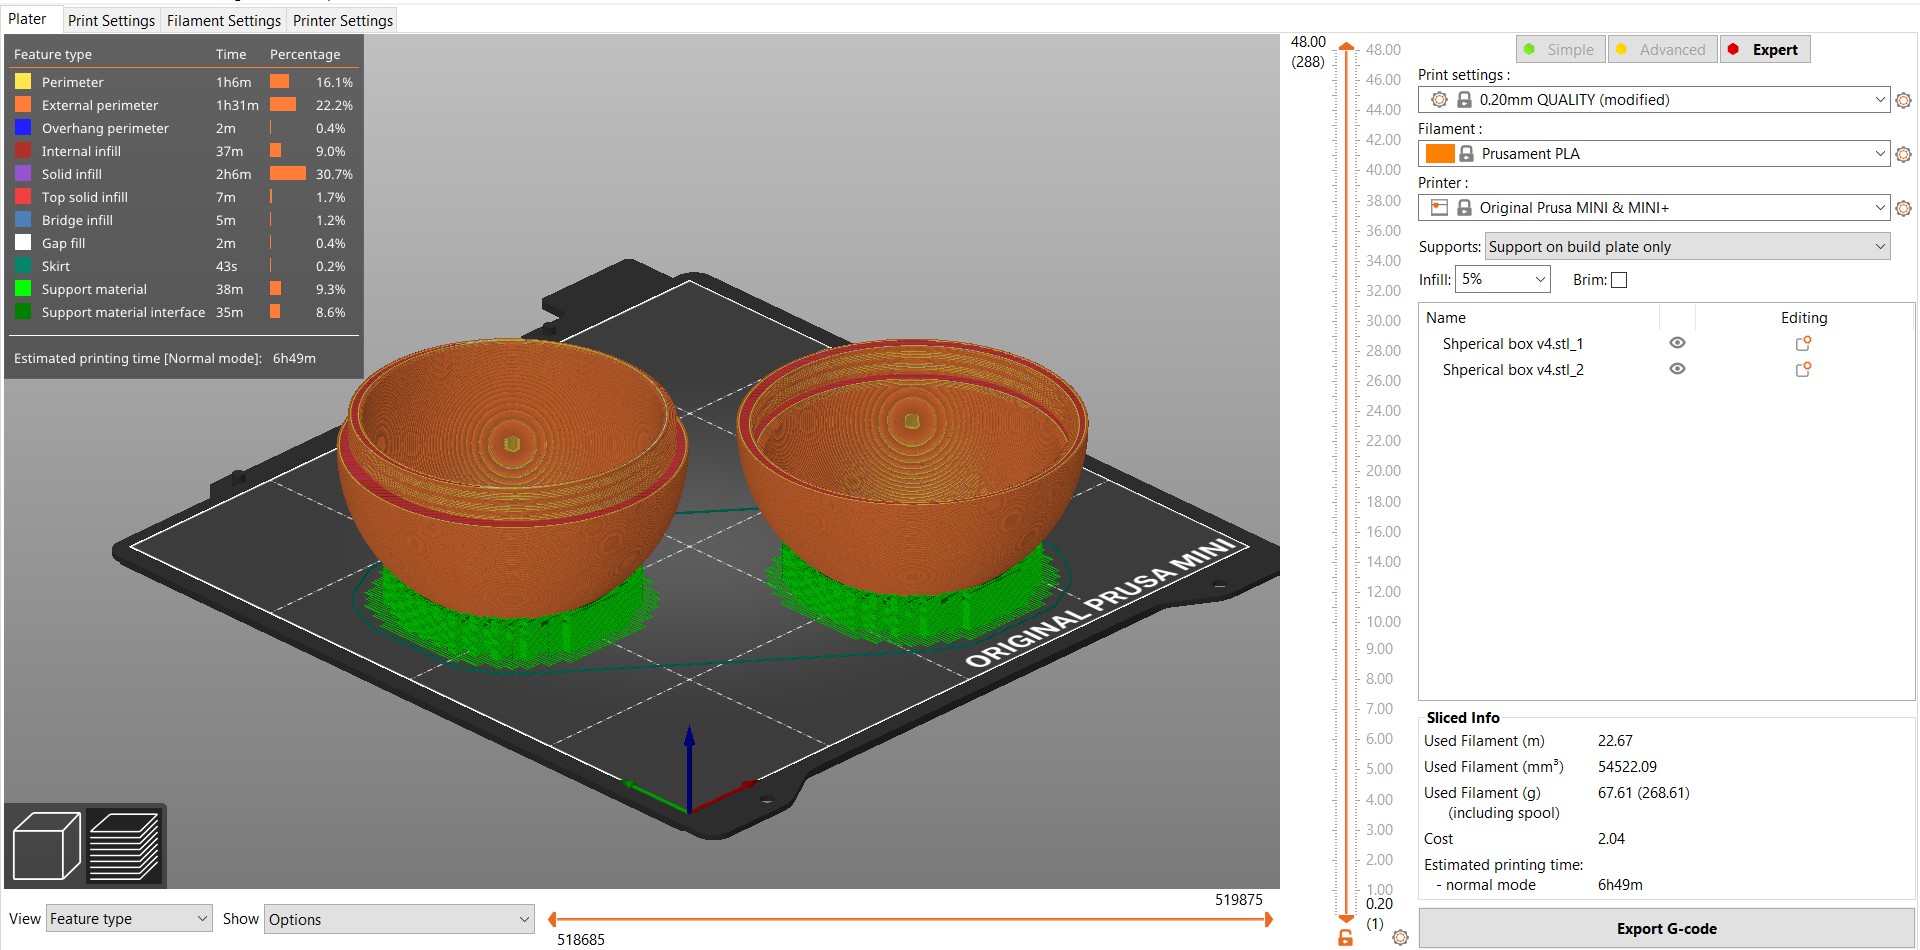Click the white Gap fill legend swatch
Viewport: 1920px width, 950px height.
point(23,243)
